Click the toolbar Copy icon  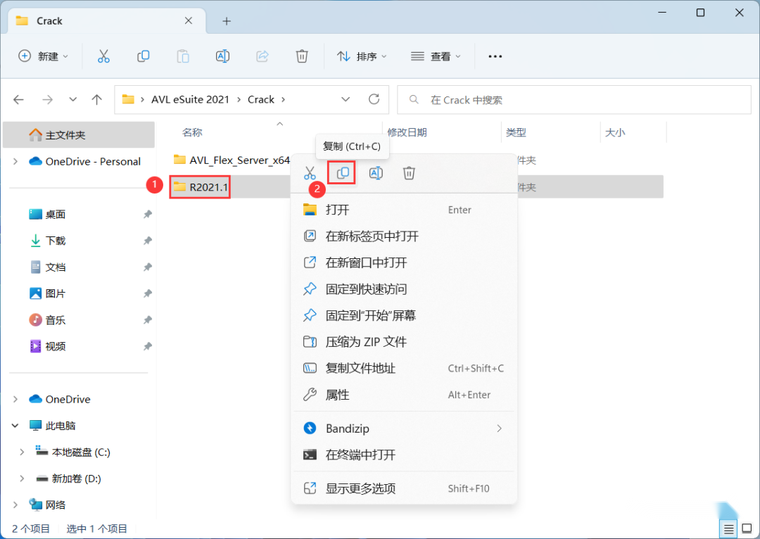point(143,56)
